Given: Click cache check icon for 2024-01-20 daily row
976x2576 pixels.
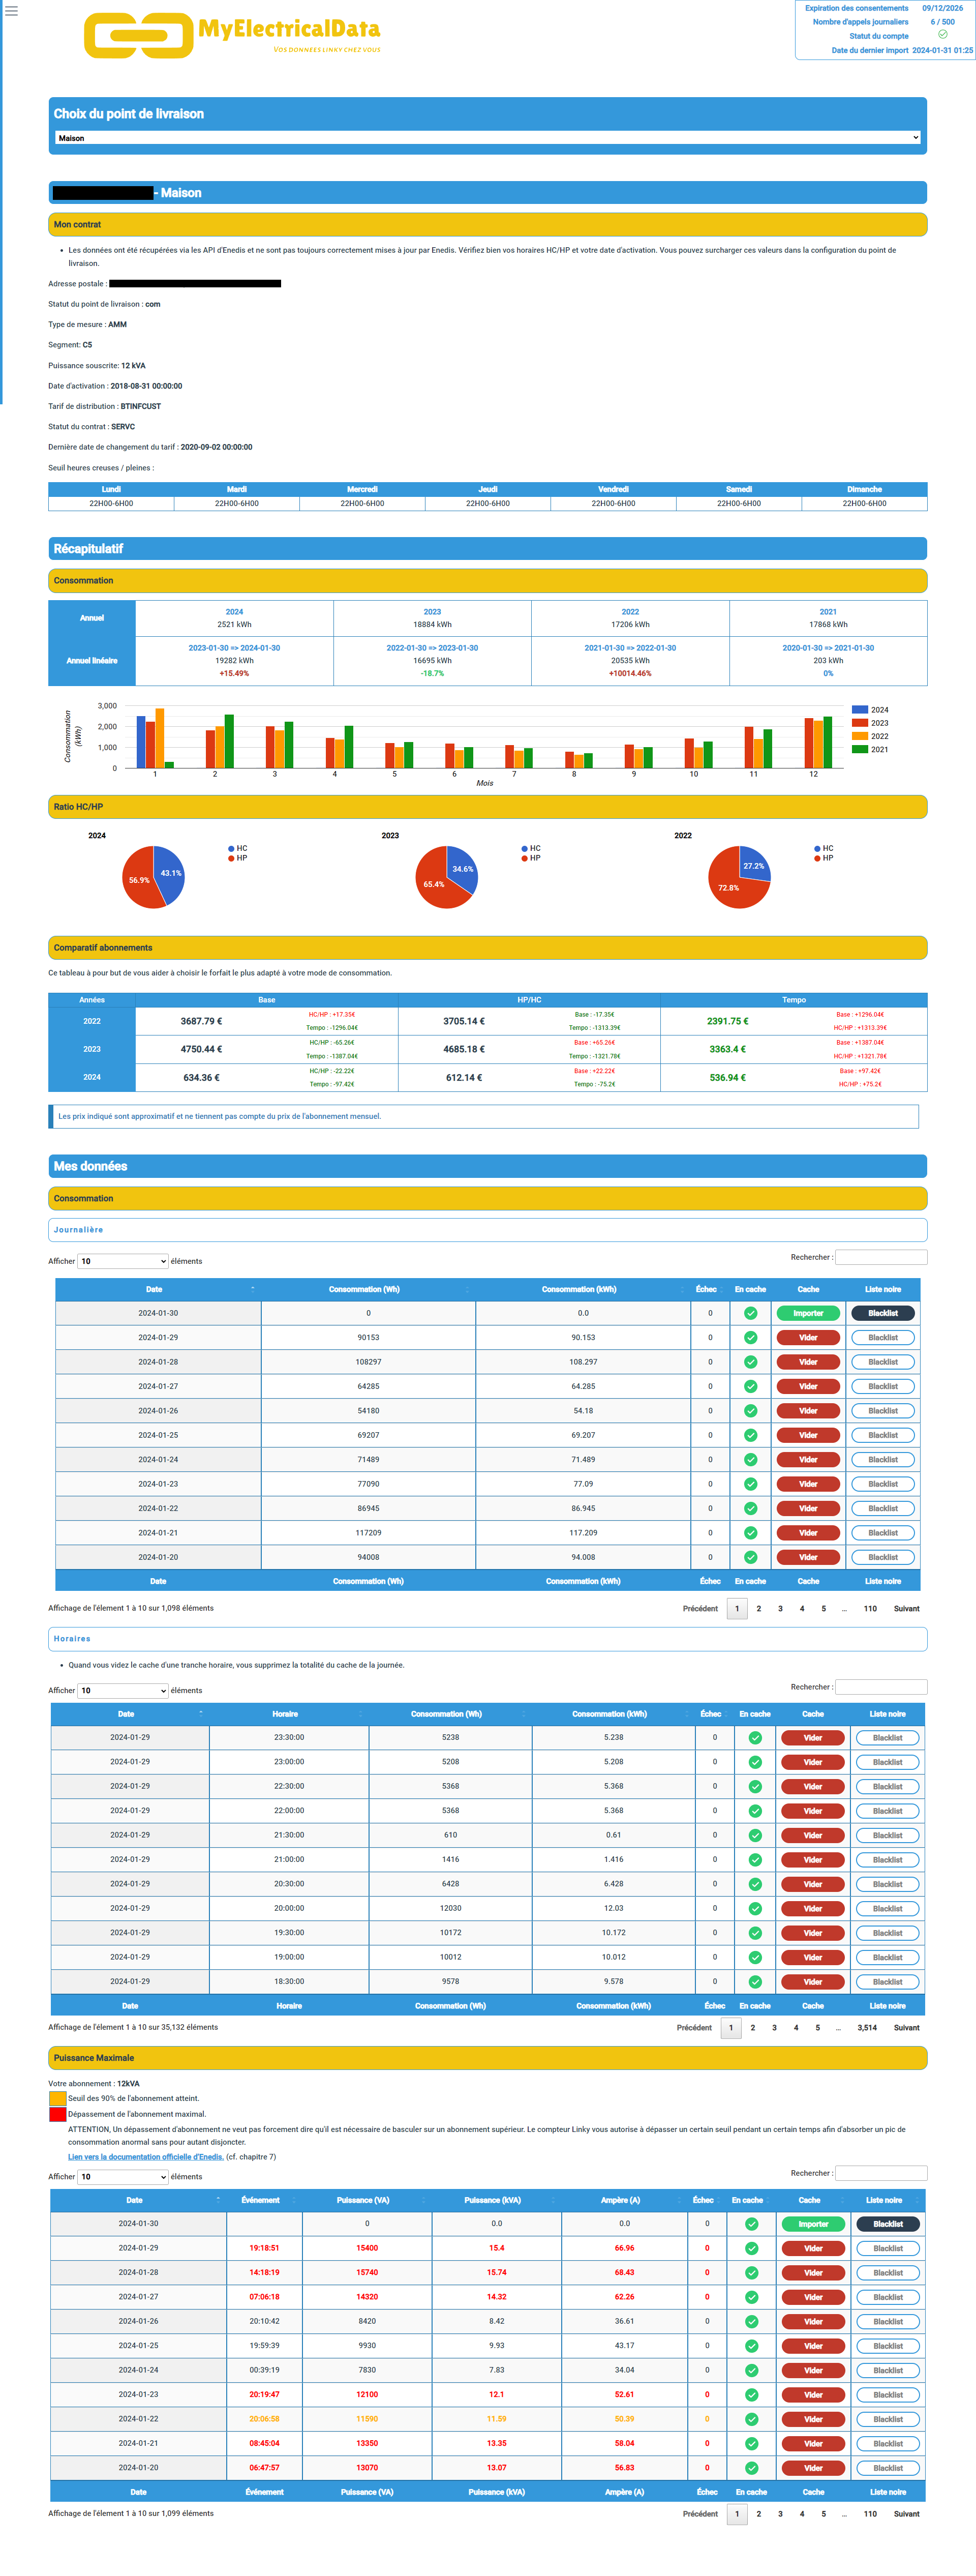Looking at the screenshot, I should coord(750,1557).
